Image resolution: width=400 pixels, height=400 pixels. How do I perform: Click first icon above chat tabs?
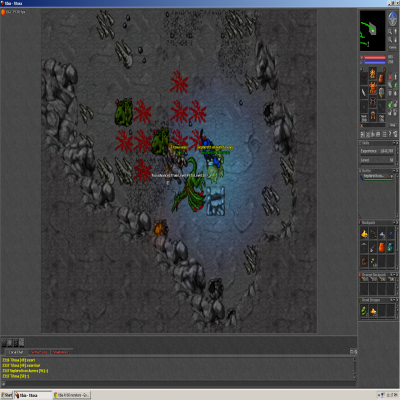pos(4,342)
